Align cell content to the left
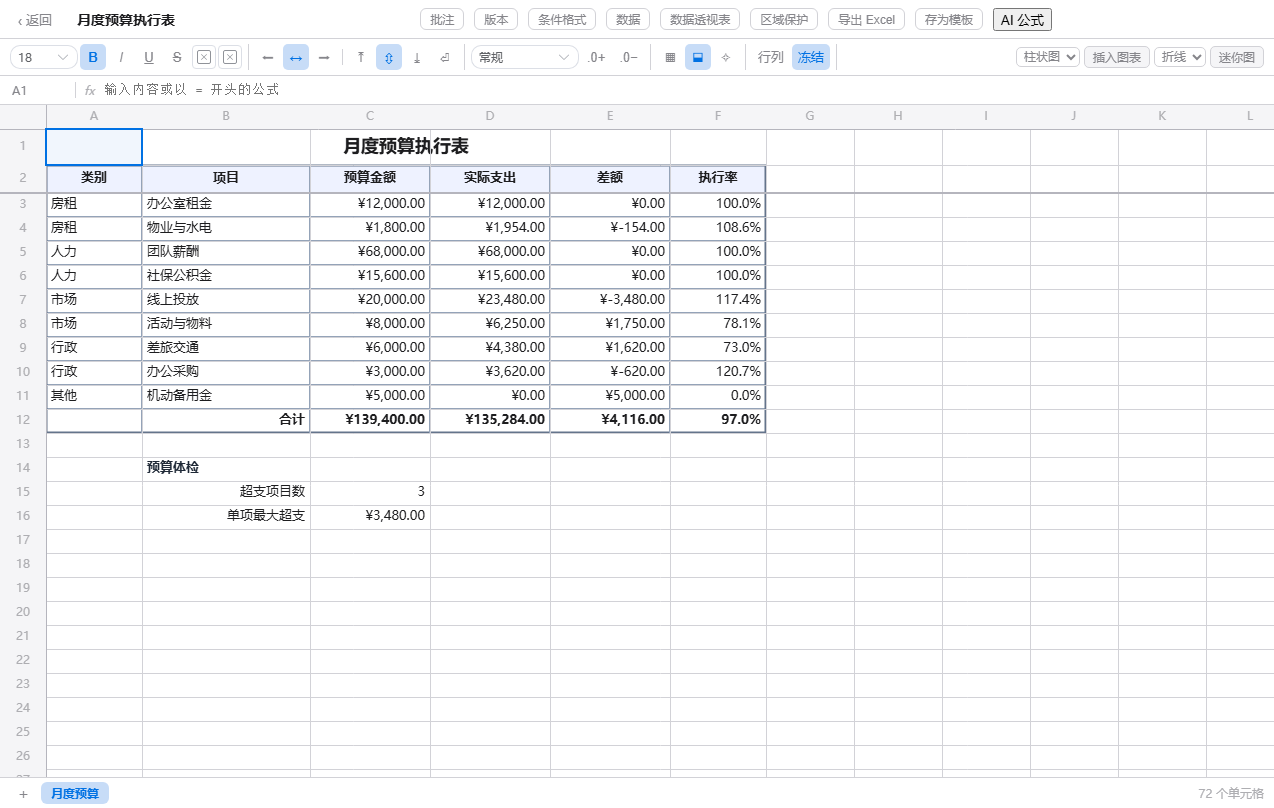The width and height of the screenshot is (1274, 808). click(x=267, y=57)
